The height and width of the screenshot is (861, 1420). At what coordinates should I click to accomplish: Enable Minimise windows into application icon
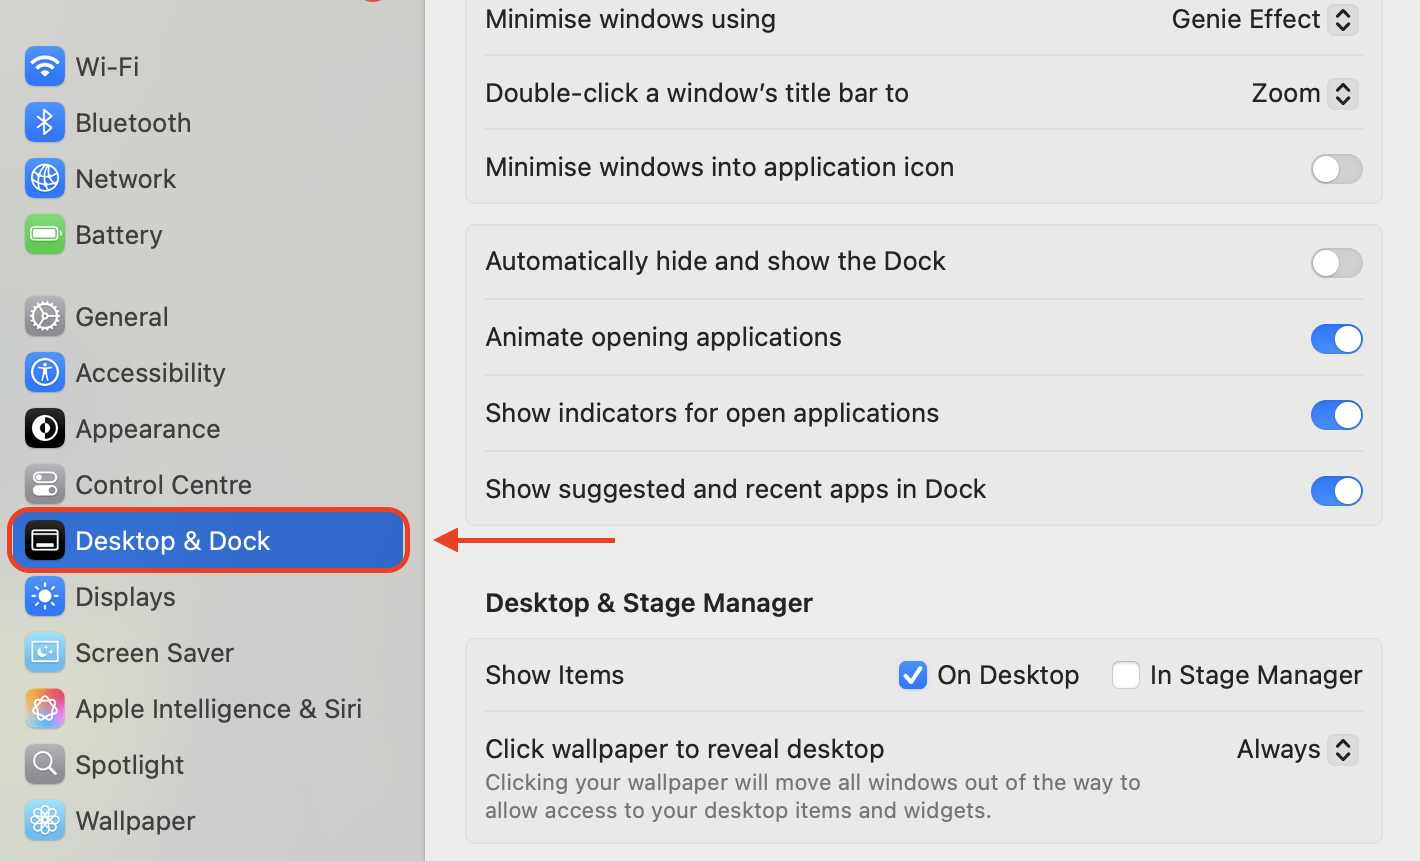[x=1337, y=169]
